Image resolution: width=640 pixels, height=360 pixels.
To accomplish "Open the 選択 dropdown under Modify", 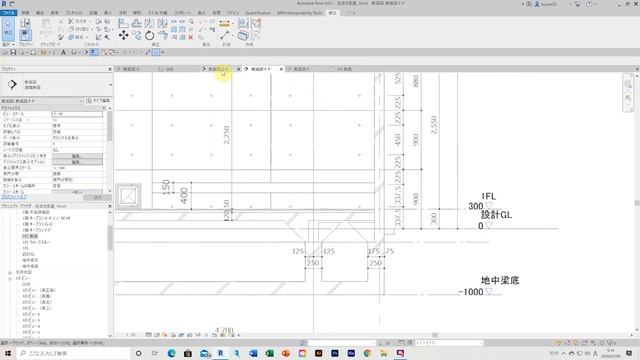I will click(8, 44).
